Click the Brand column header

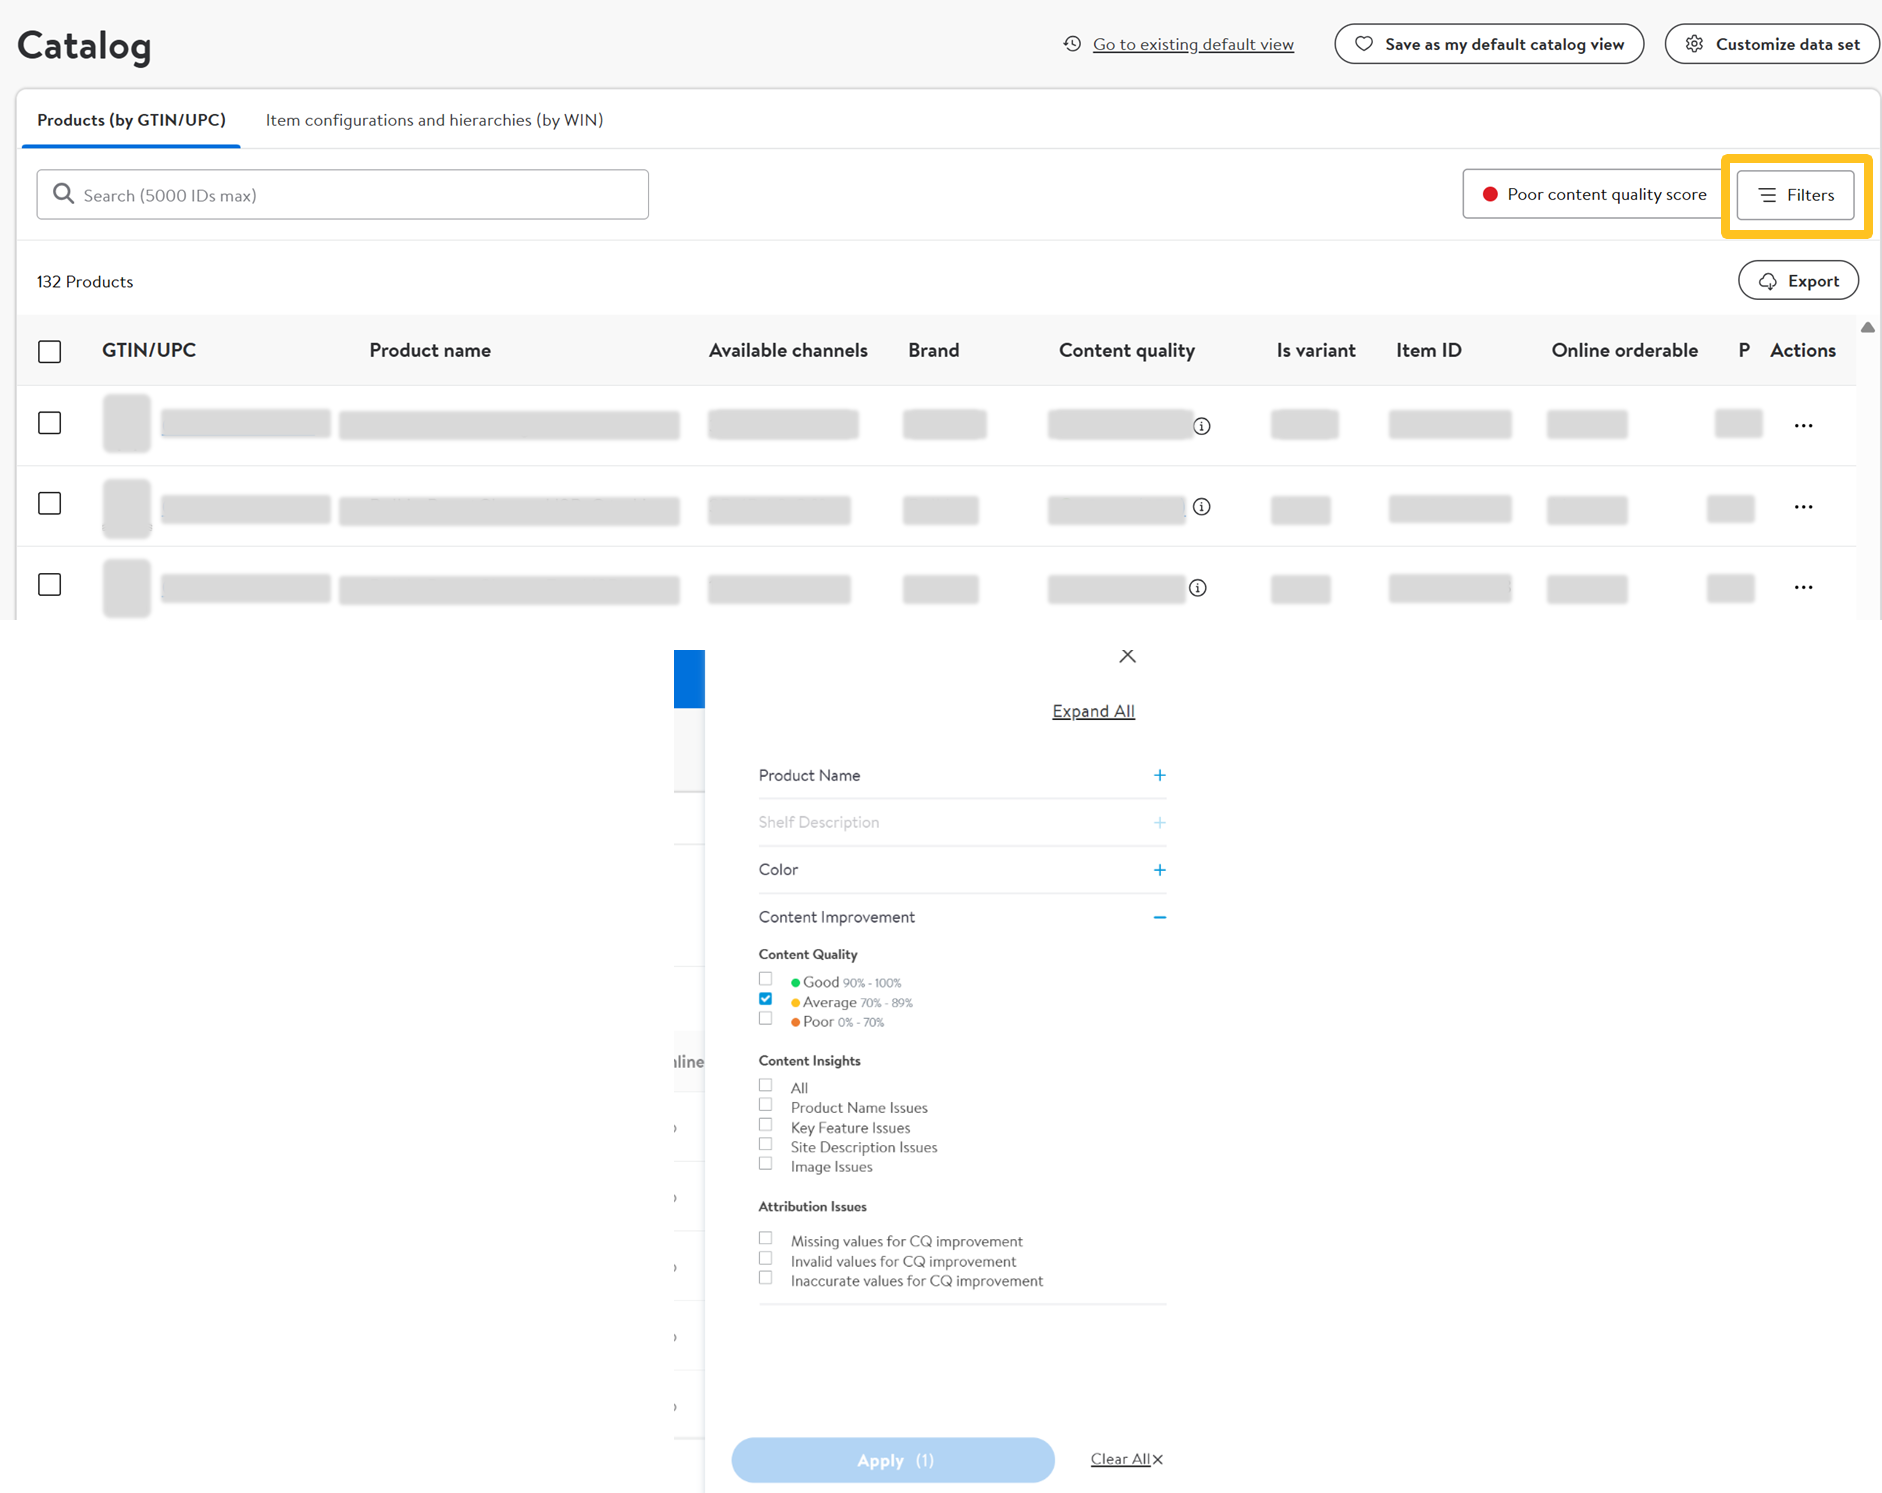[934, 350]
